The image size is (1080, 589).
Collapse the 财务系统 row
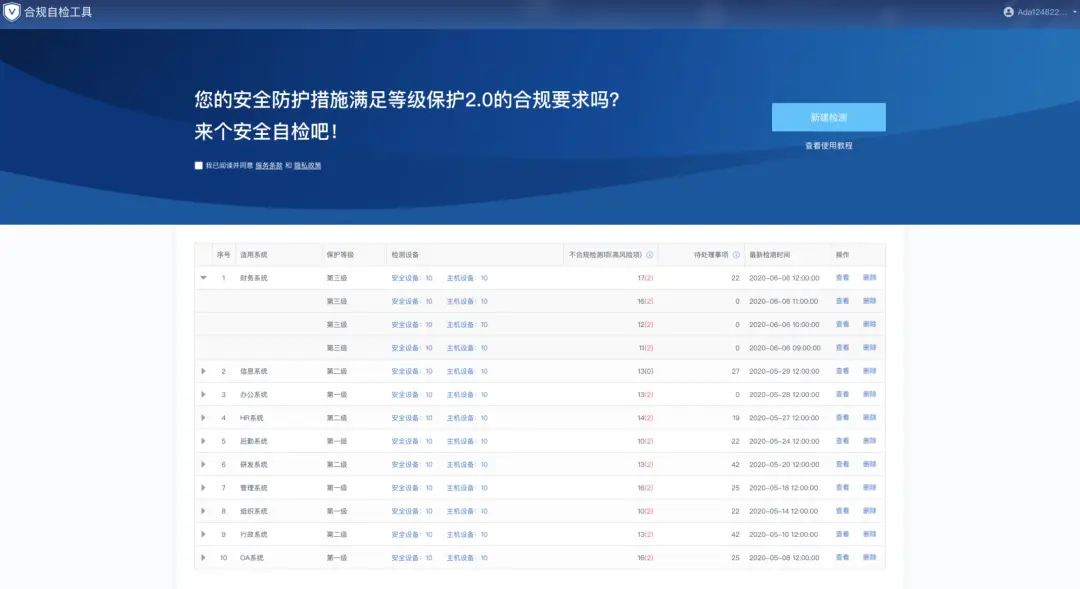[x=203, y=278]
